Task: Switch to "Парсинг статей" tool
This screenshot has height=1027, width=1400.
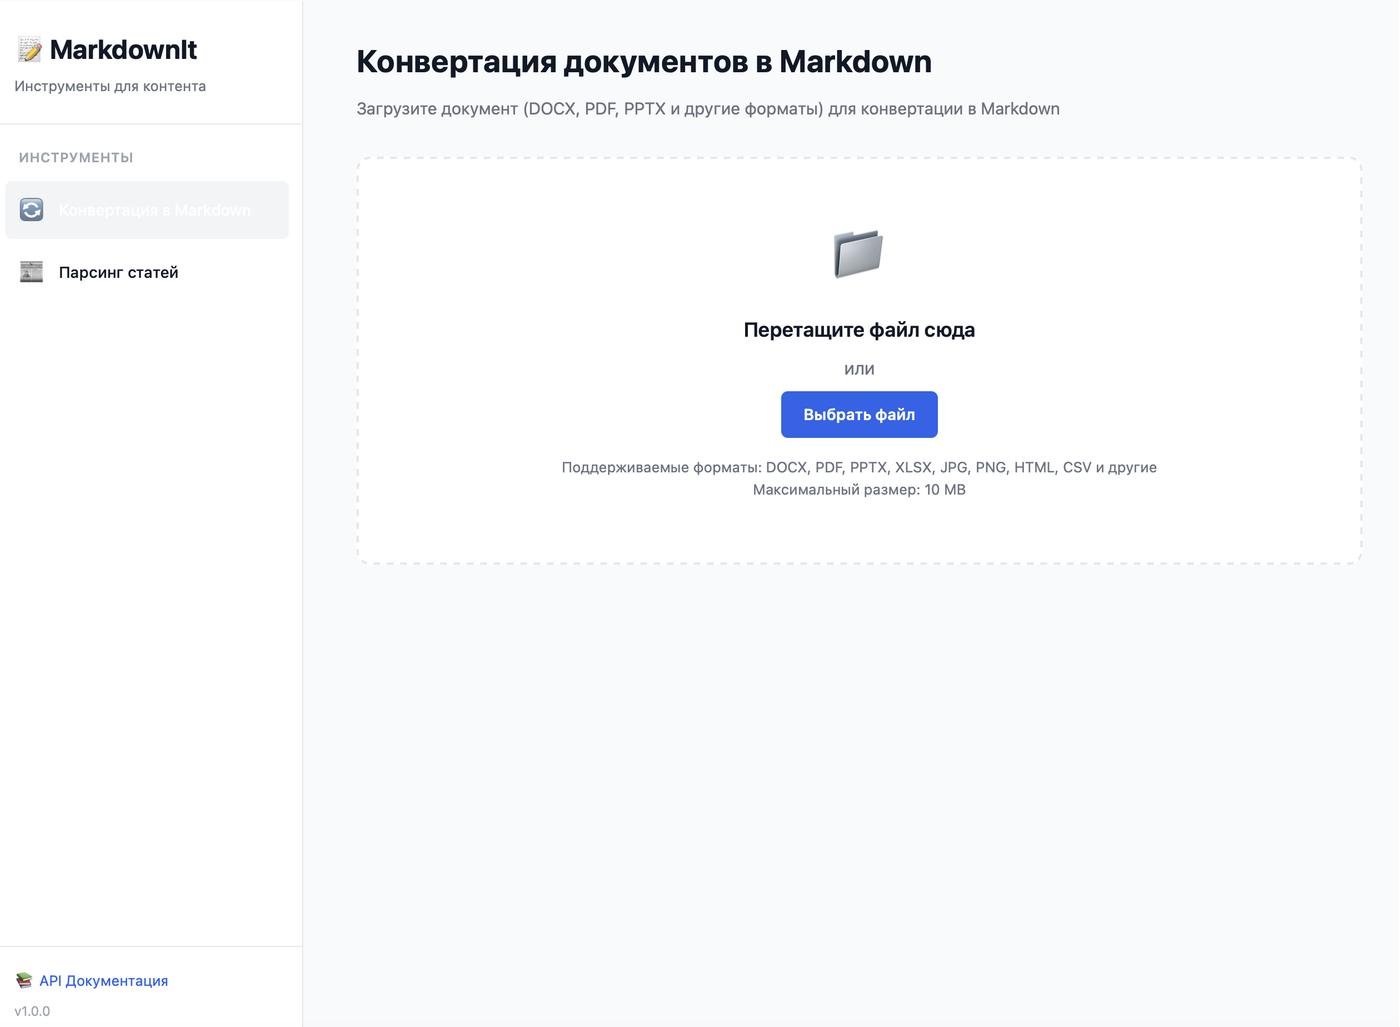Action: point(118,272)
